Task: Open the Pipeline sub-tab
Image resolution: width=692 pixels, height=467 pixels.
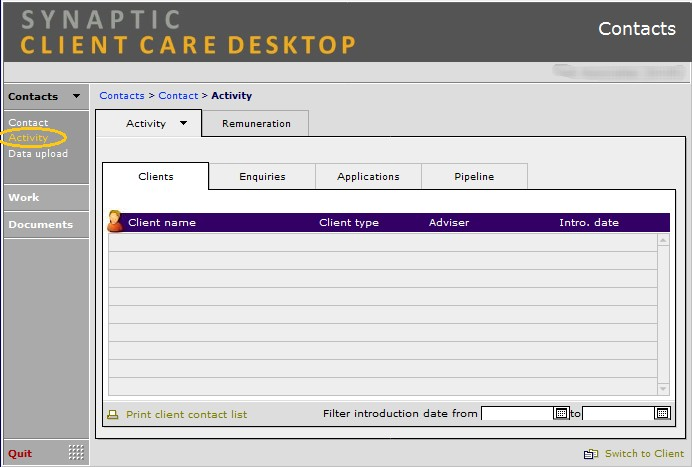Action: (x=474, y=176)
